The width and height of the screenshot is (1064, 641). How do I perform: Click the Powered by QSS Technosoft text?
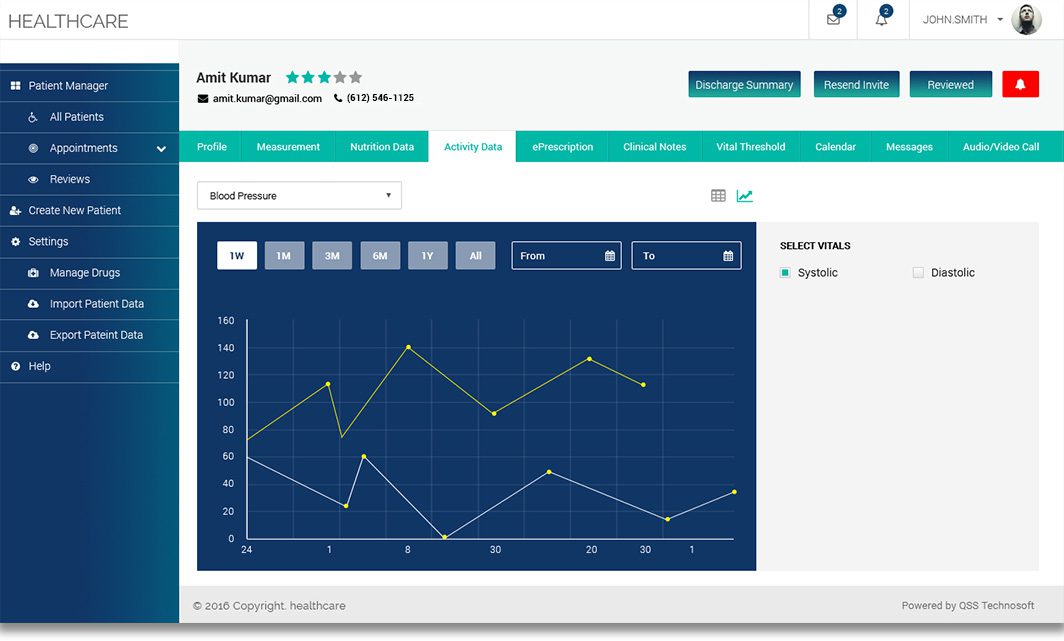968,605
